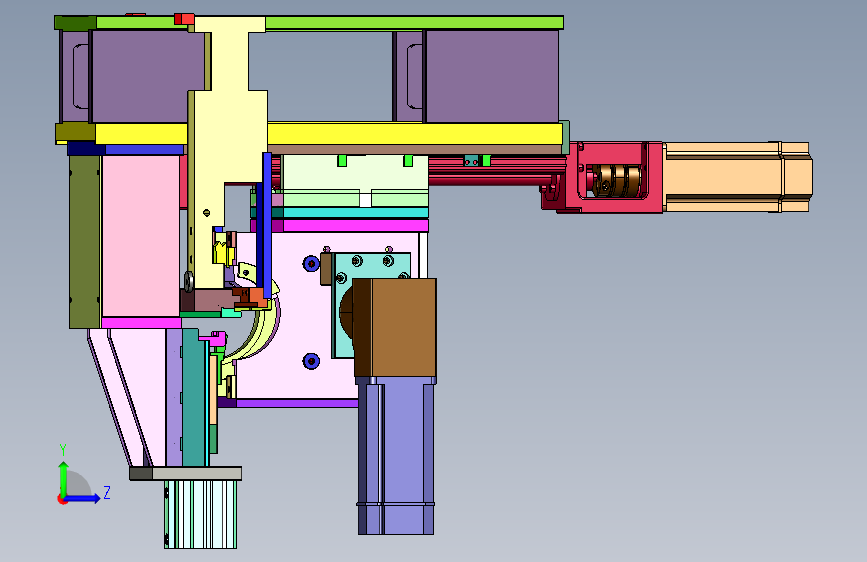Select the brass shaft coupling

(617, 180)
